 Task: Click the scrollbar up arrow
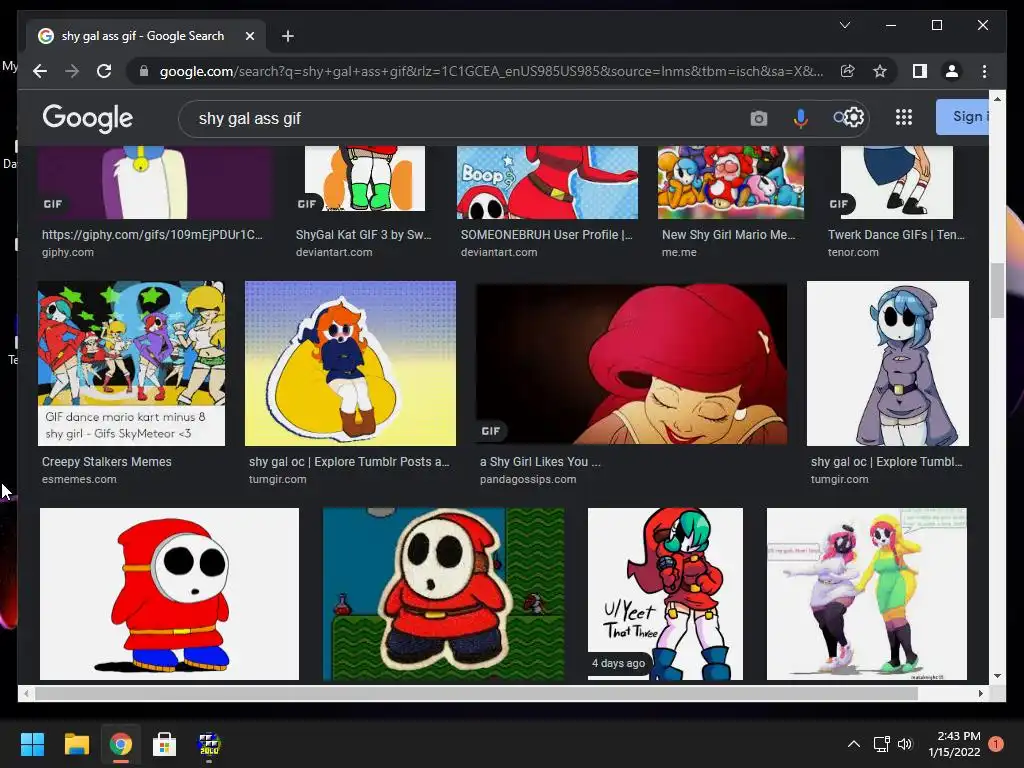click(997, 99)
